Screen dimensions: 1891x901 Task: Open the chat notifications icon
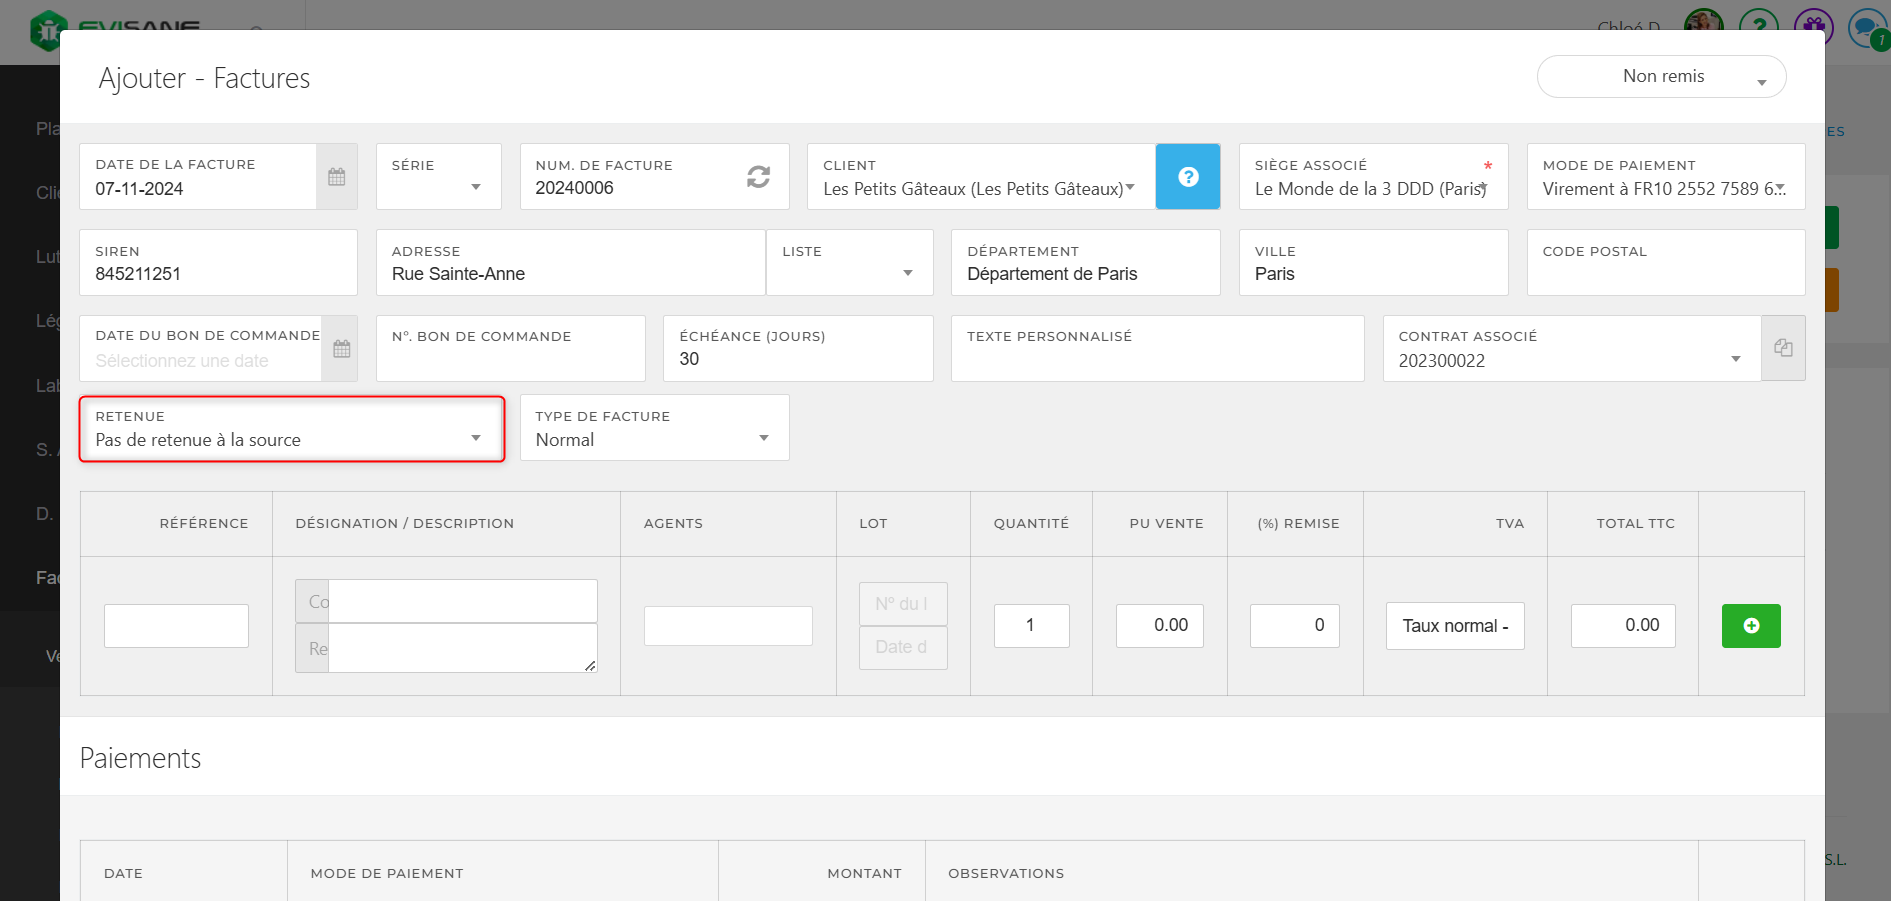click(1866, 27)
